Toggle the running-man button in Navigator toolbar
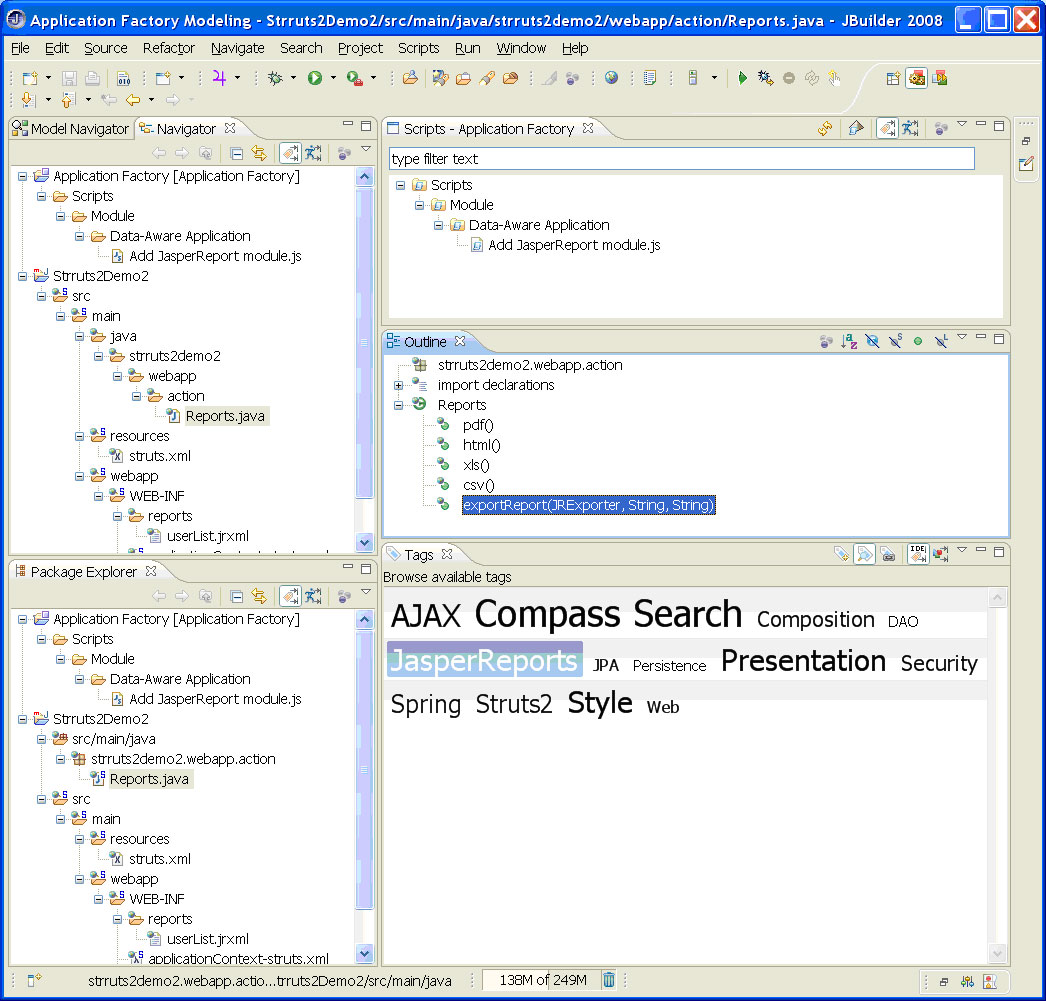Viewport: 1046px width, 1001px height. (313, 153)
